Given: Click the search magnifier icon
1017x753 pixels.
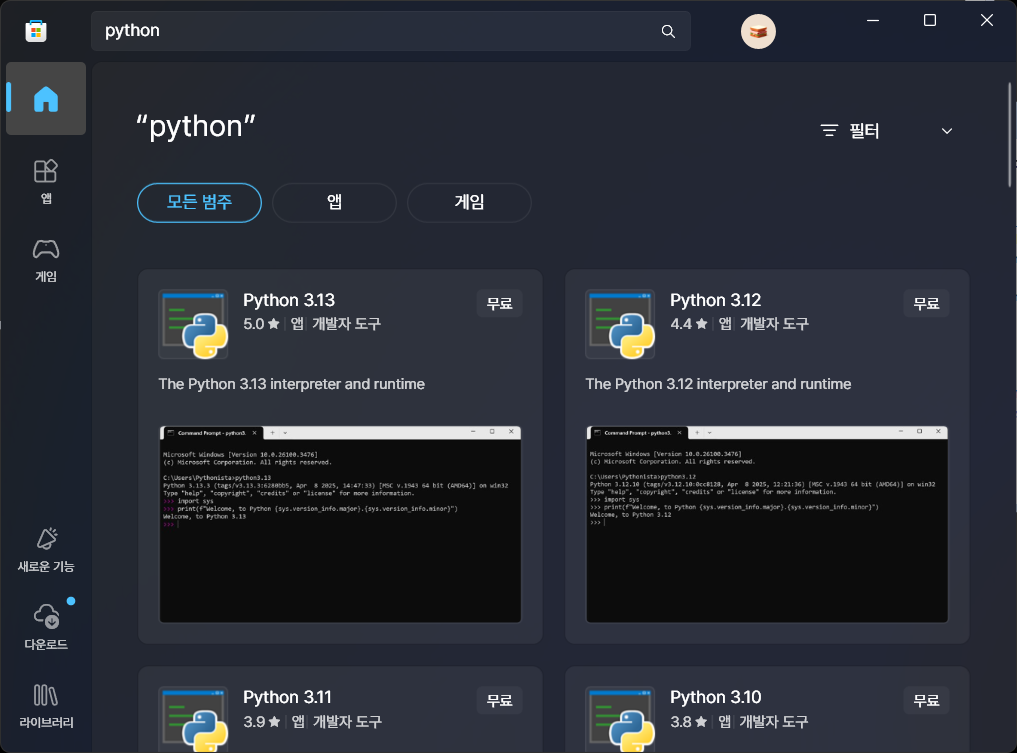Looking at the screenshot, I should 668,31.
